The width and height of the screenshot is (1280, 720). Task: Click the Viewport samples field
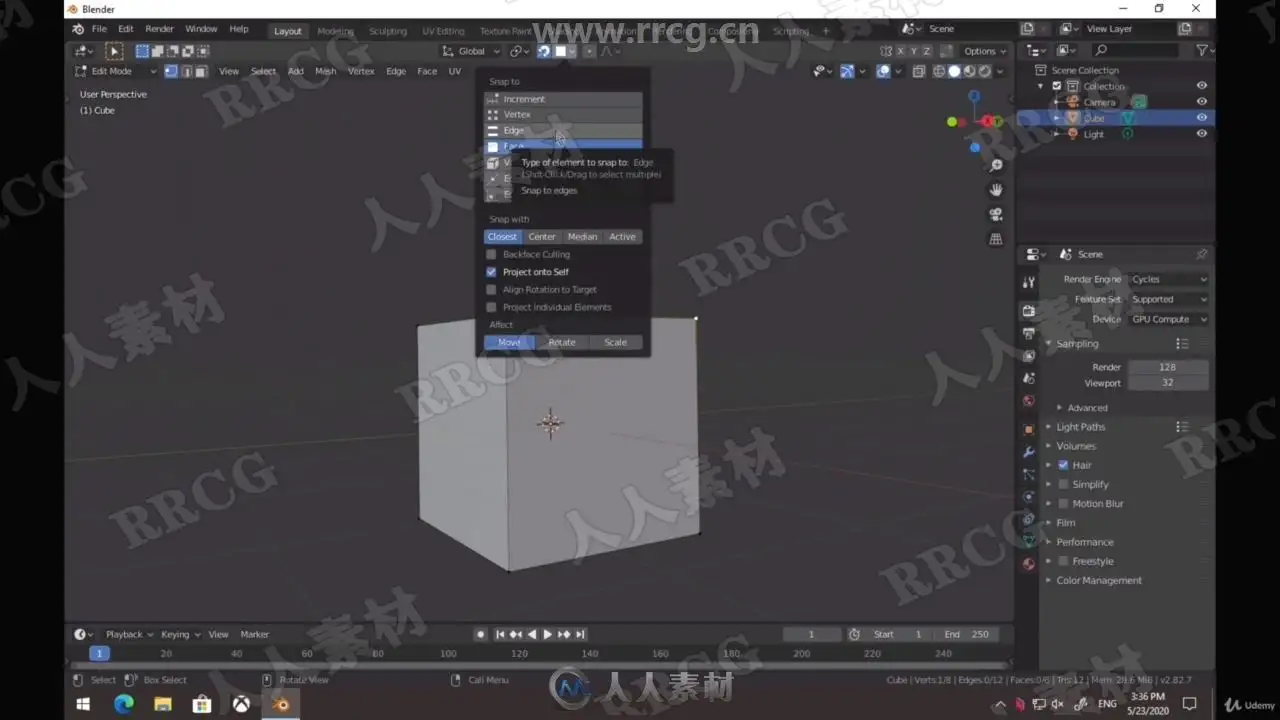click(x=1167, y=383)
